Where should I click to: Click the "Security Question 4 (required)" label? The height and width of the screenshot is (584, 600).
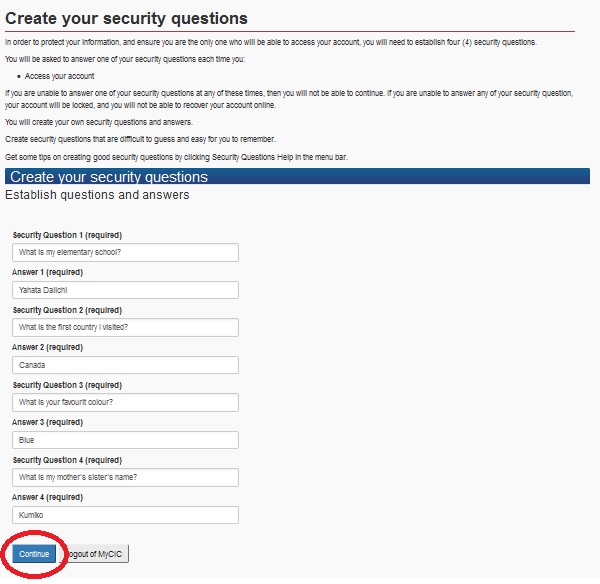(67, 460)
